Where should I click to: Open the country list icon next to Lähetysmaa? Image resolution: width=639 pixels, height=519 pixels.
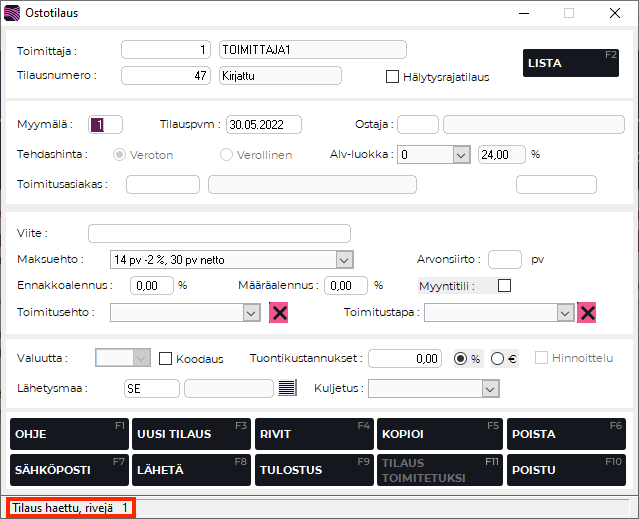(x=287, y=388)
